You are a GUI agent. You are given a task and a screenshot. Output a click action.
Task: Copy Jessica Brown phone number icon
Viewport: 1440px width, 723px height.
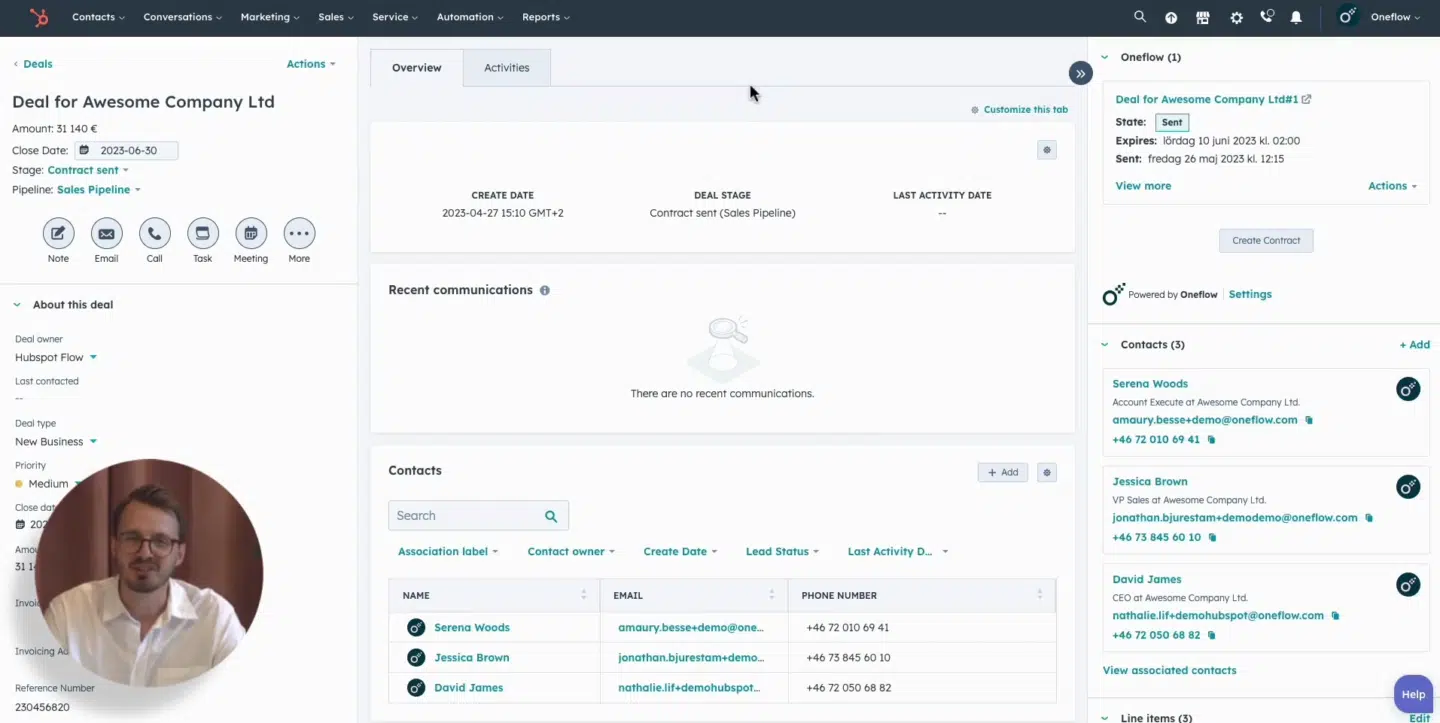click(1212, 537)
